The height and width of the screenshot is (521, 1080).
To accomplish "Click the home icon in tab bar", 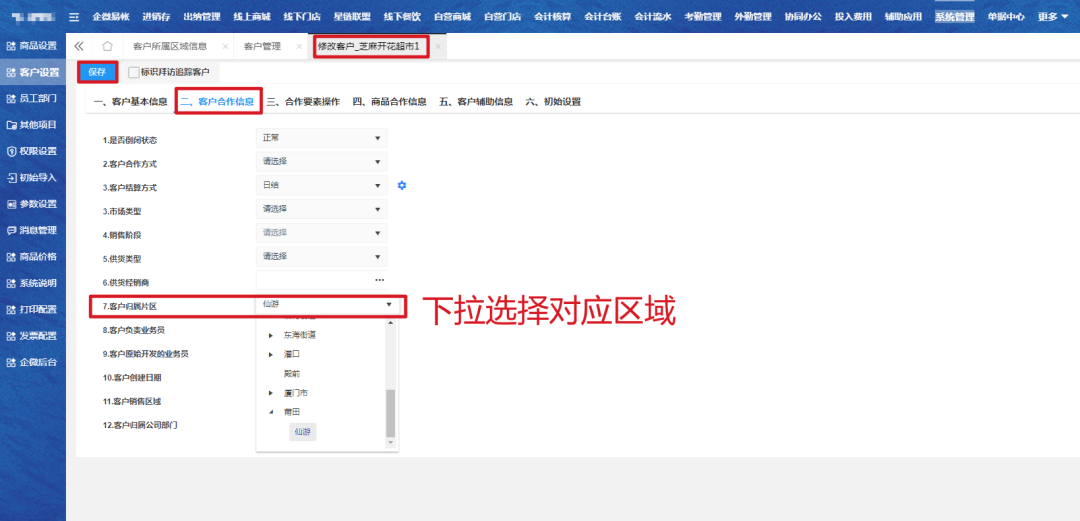I will [x=107, y=47].
